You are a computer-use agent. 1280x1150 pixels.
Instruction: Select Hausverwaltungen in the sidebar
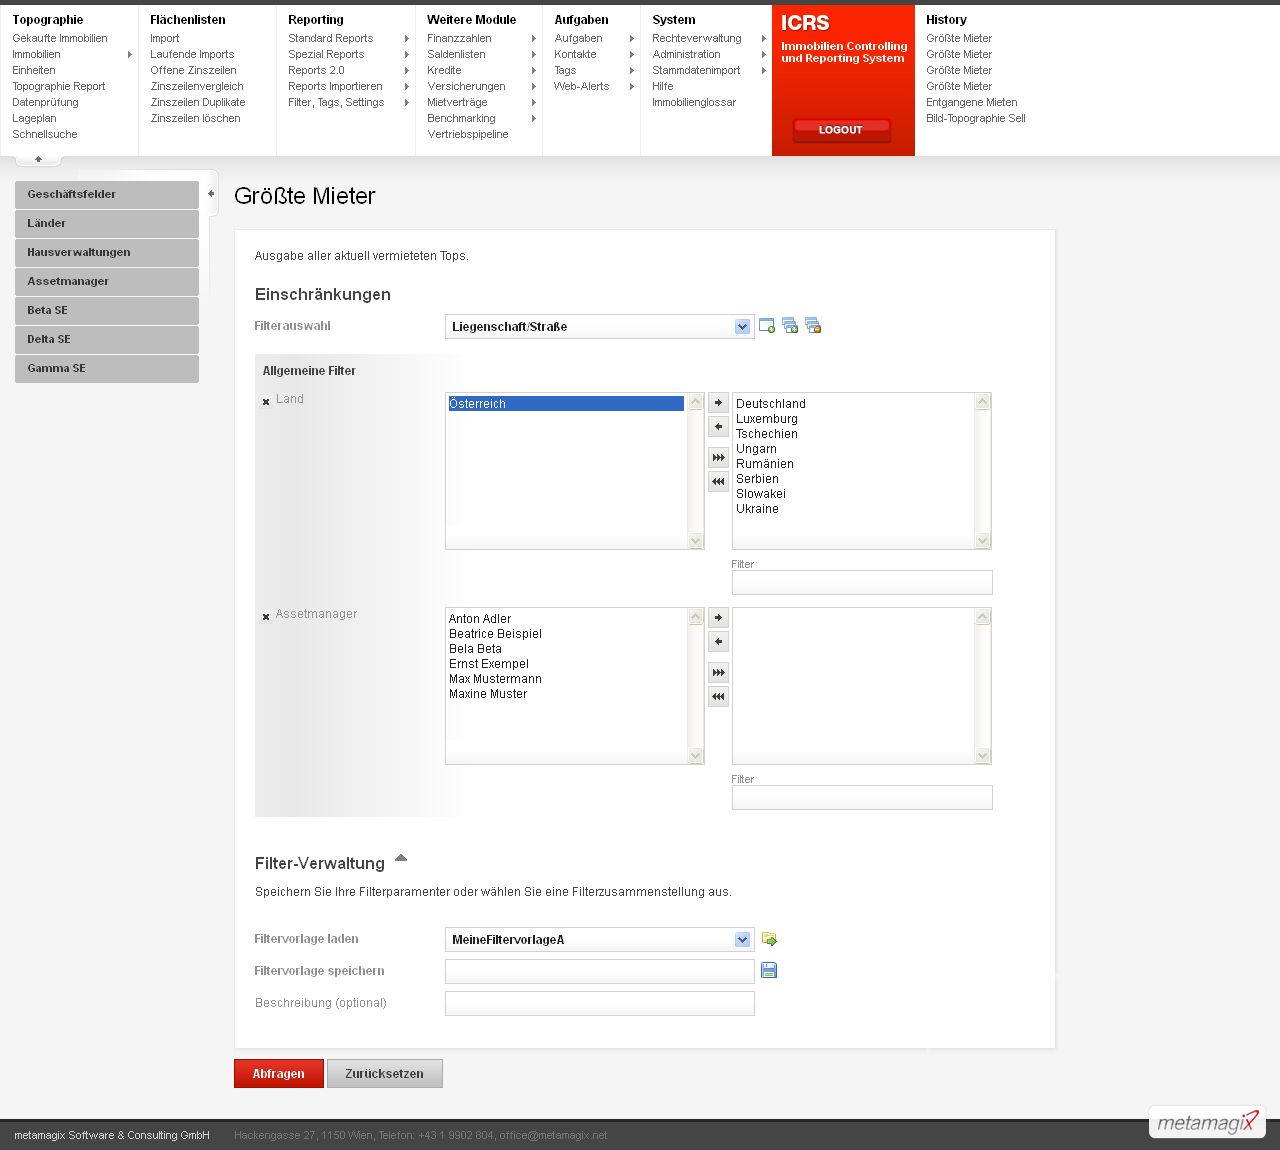[x=107, y=252]
